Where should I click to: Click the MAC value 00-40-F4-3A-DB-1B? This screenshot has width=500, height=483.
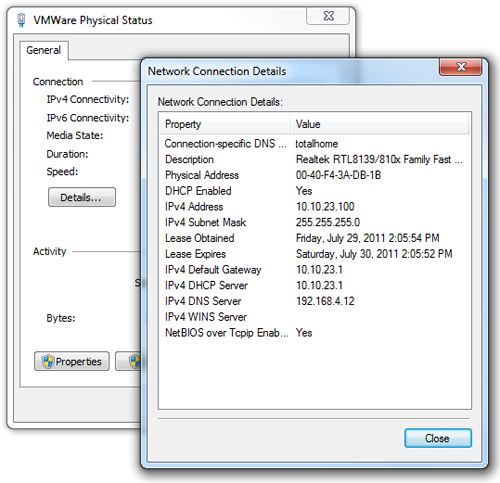338,175
